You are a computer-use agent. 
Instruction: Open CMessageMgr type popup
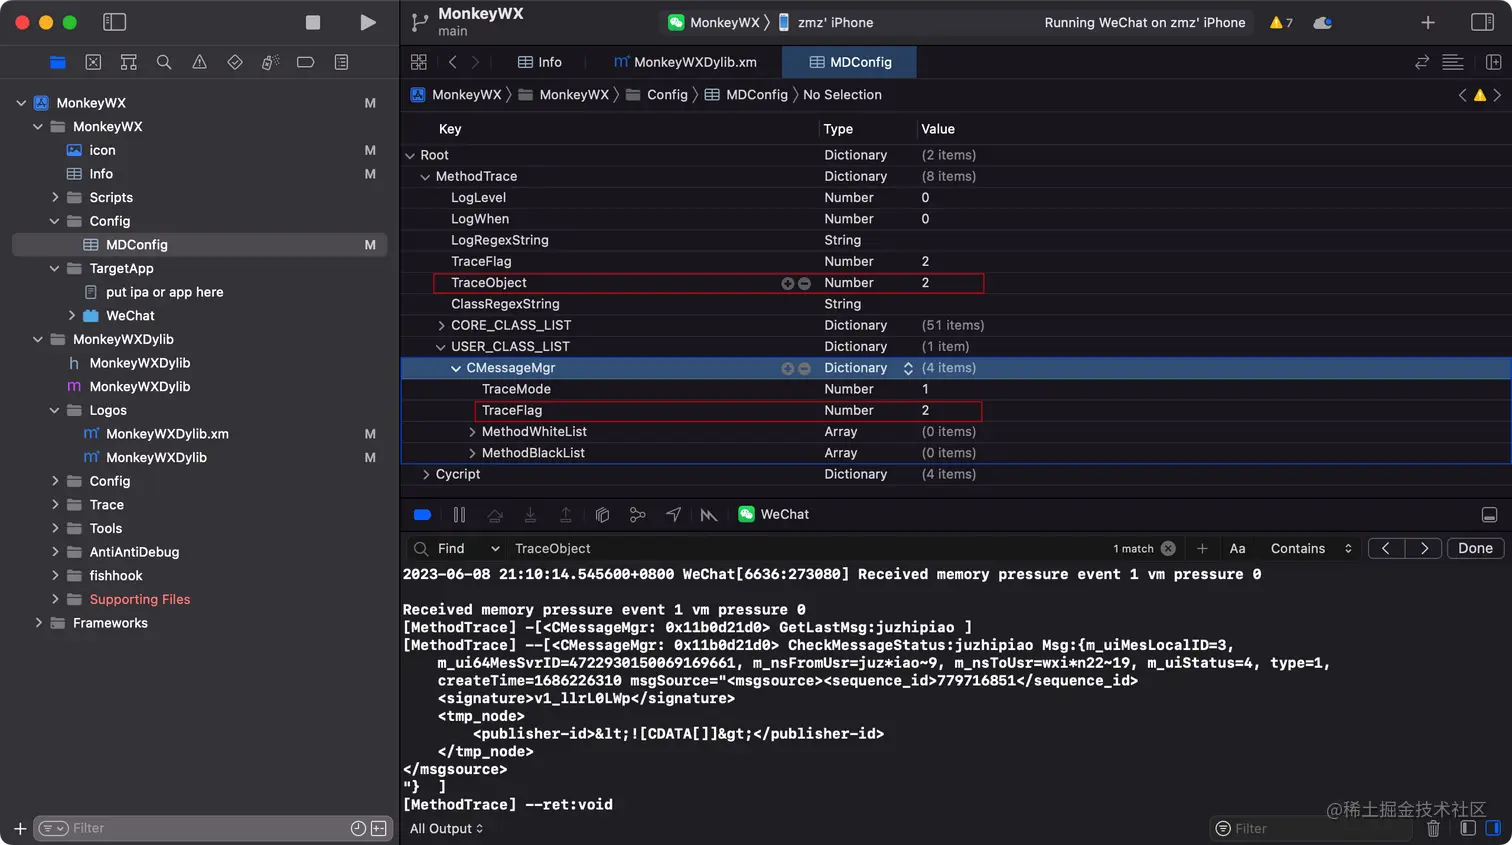(908, 368)
